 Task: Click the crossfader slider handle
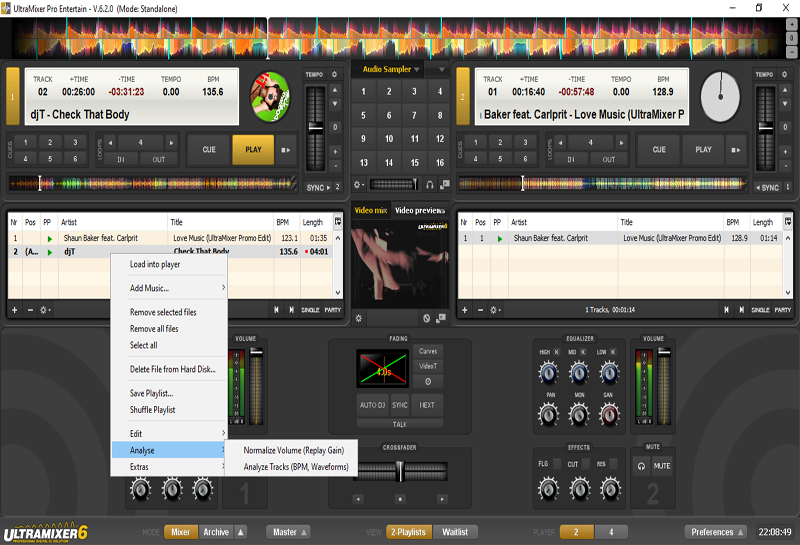click(400, 471)
